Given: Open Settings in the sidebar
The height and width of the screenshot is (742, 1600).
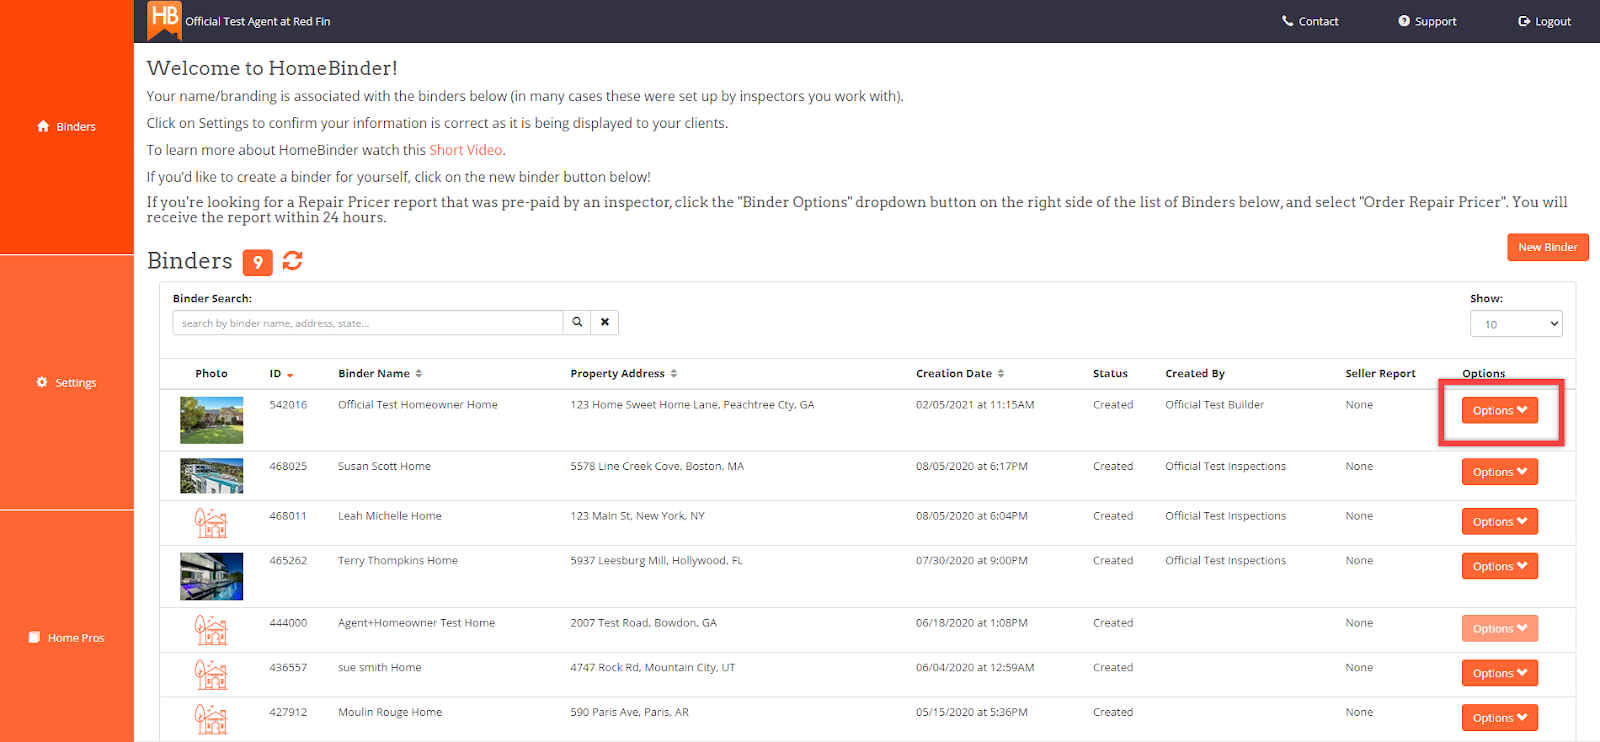Looking at the screenshot, I should [x=66, y=383].
